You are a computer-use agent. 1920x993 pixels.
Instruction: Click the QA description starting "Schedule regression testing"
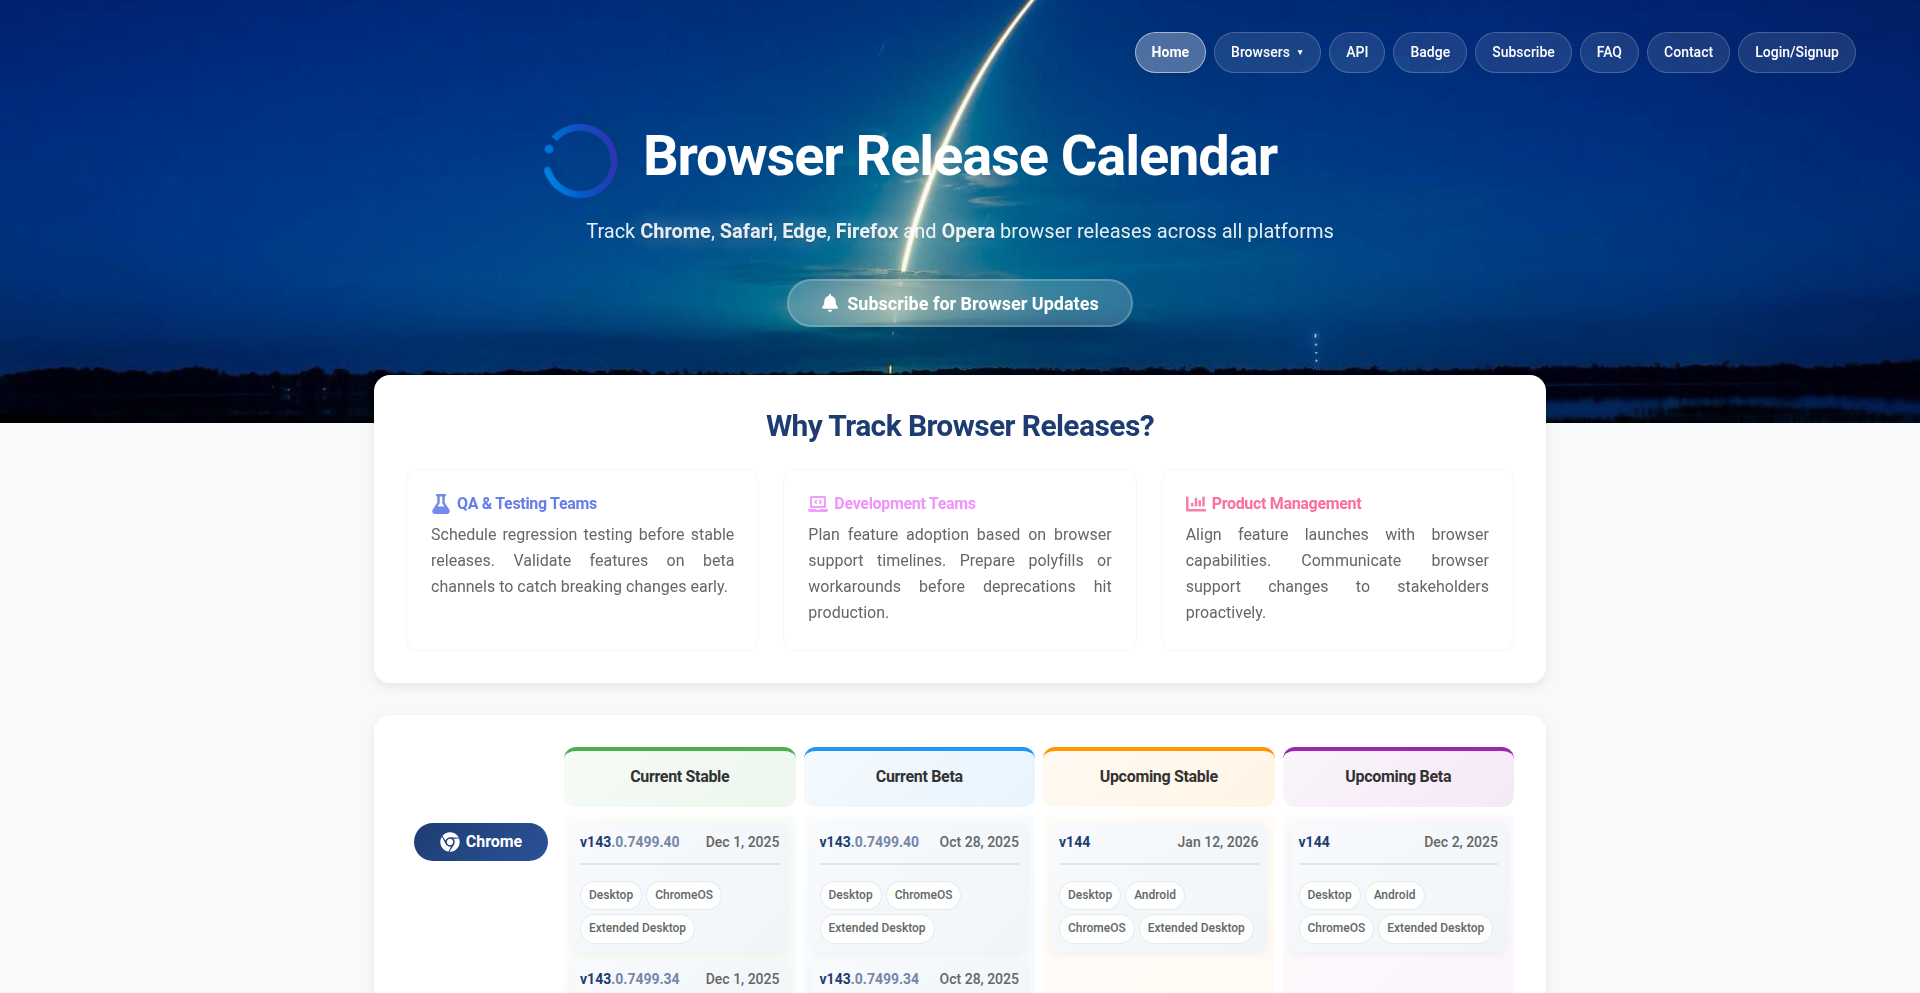click(x=582, y=561)
